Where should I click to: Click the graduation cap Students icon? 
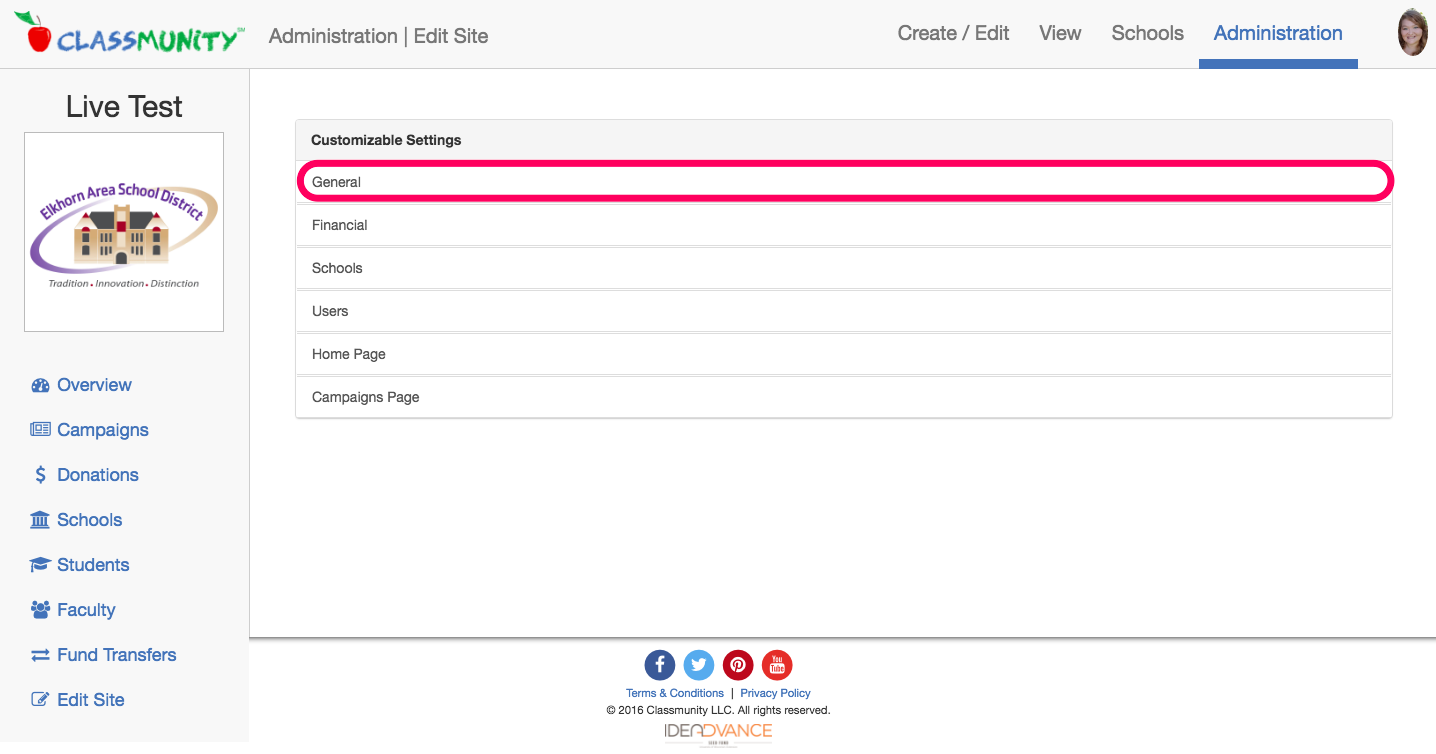38,564
